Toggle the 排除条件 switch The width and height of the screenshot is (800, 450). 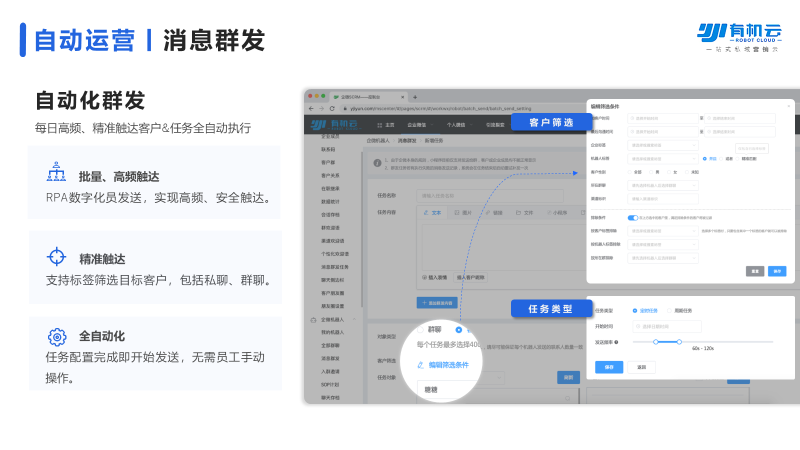point(632,217)
